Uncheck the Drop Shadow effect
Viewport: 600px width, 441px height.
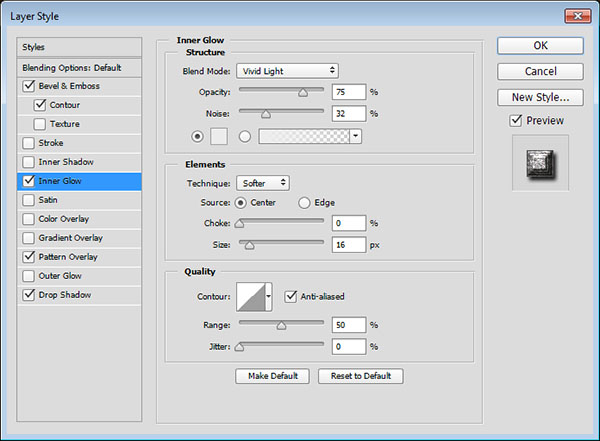point(27,295)
